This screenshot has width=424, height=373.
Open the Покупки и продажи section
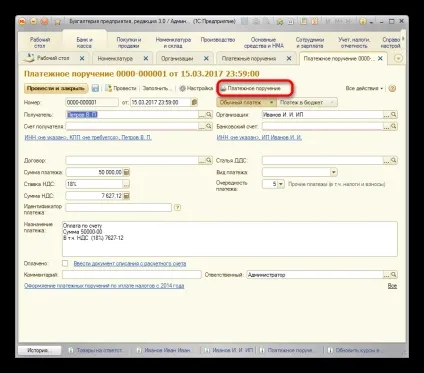pos(129,43)
